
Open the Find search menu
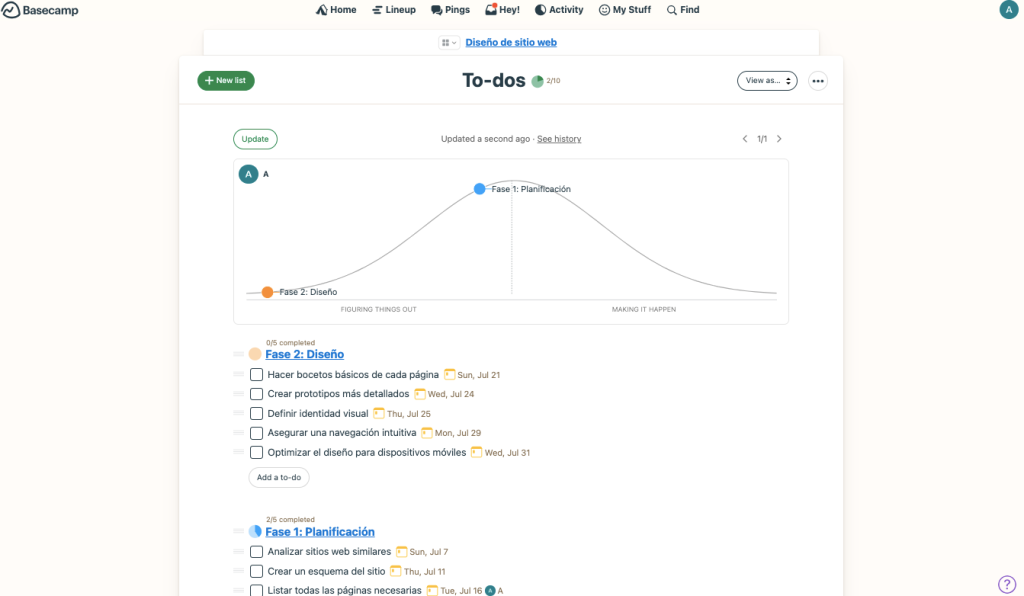[684, 10]
